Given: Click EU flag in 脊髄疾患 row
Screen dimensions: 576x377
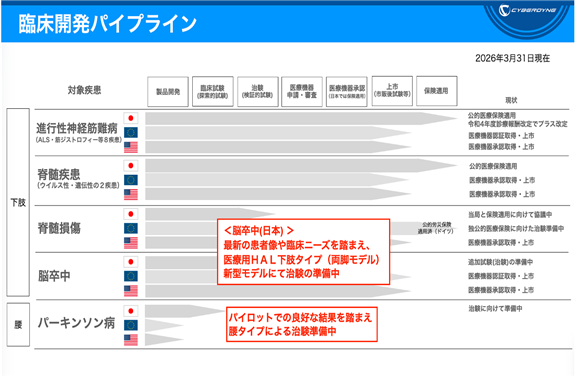Looking at the screenshot, I should (x=131, y=180).
